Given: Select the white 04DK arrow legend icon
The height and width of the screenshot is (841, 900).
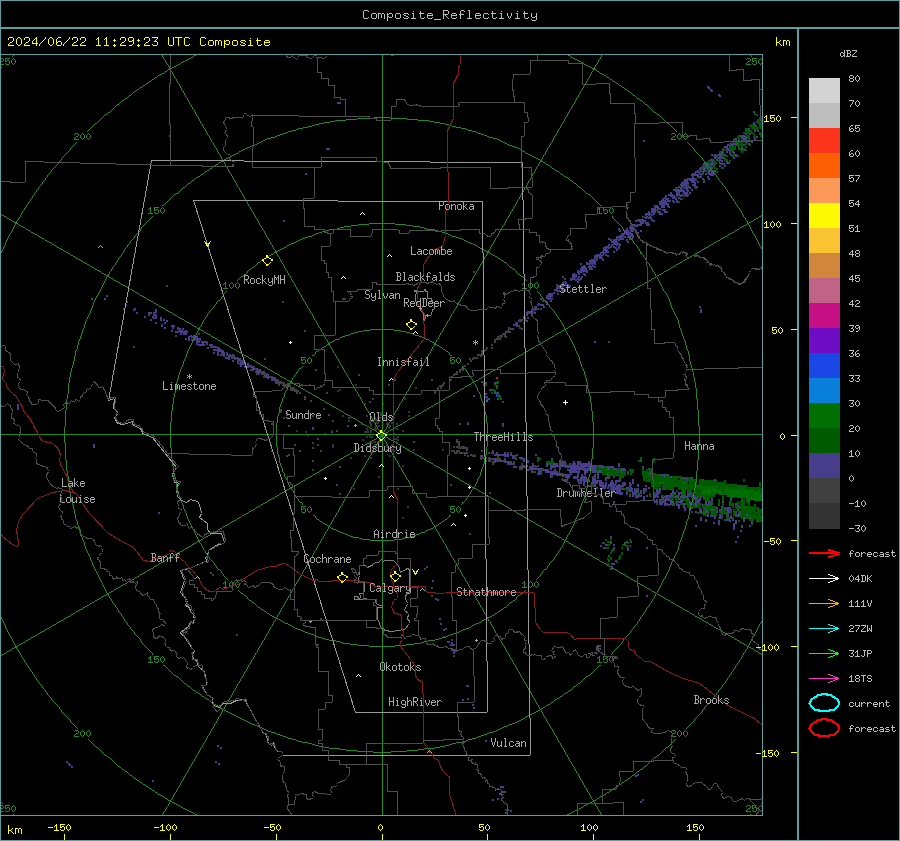Looking at the screenshot, I should (x=824, y=579).
